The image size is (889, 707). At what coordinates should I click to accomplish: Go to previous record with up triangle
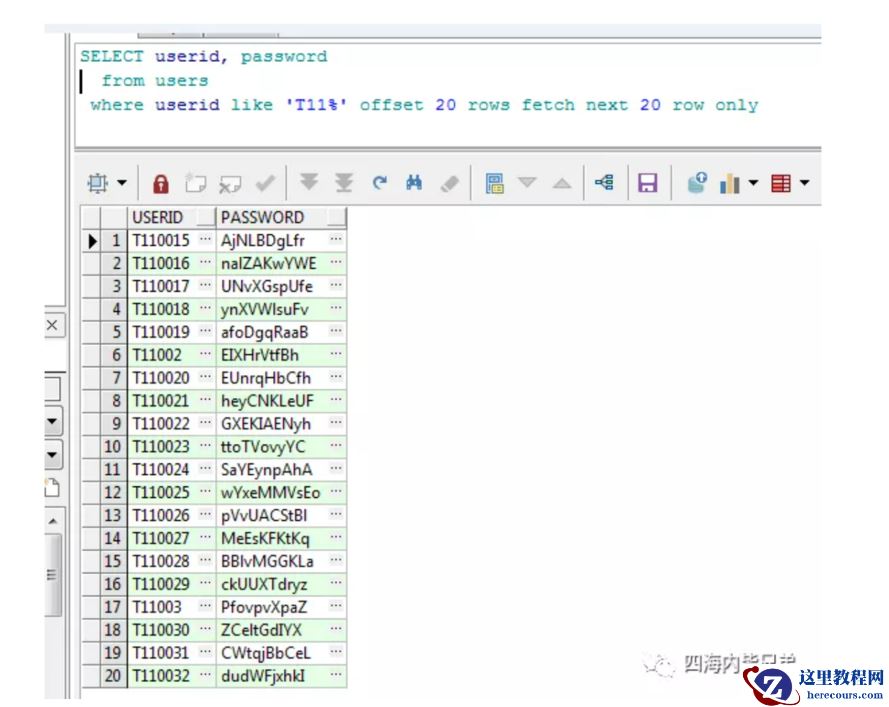pyautogui.click(x=562, y=183)
